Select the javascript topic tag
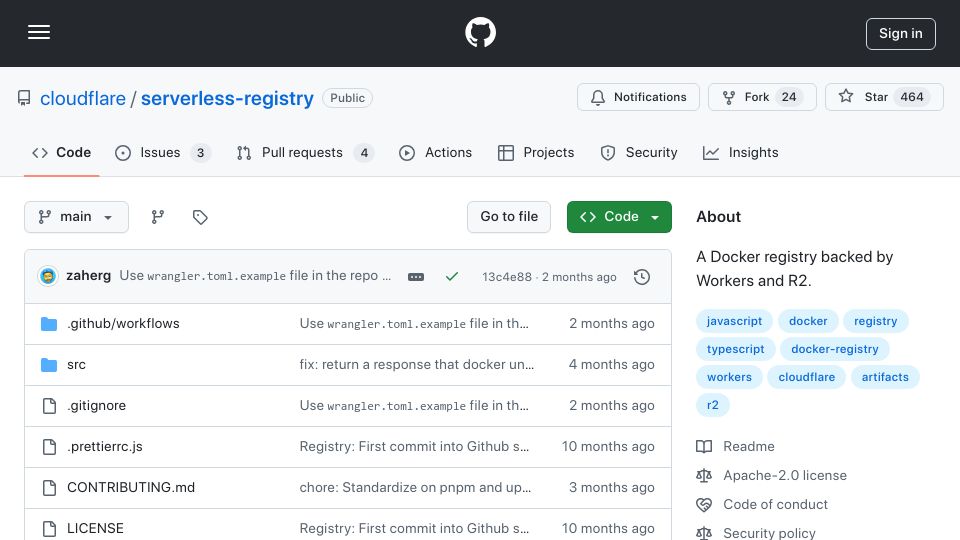This screenshot has height=540, width=960. point(734,321)
